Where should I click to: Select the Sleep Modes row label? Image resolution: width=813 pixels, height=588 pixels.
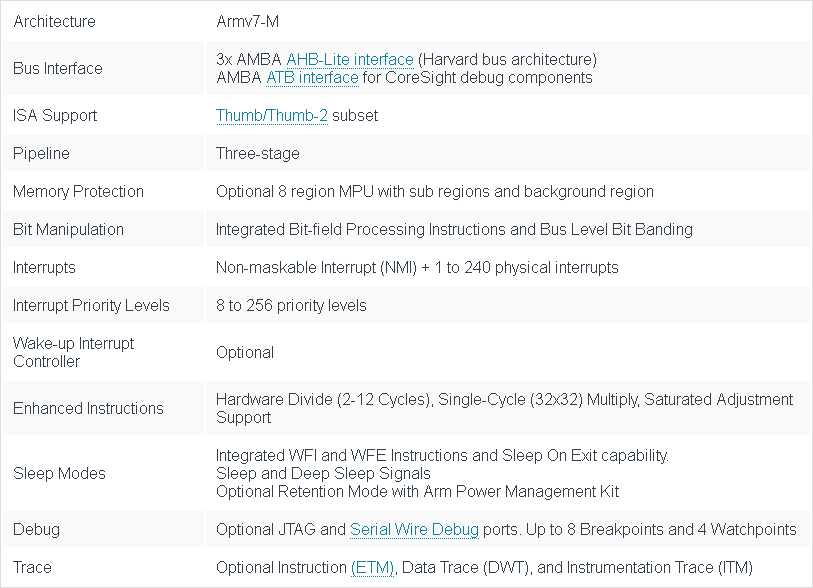(59, 473)
